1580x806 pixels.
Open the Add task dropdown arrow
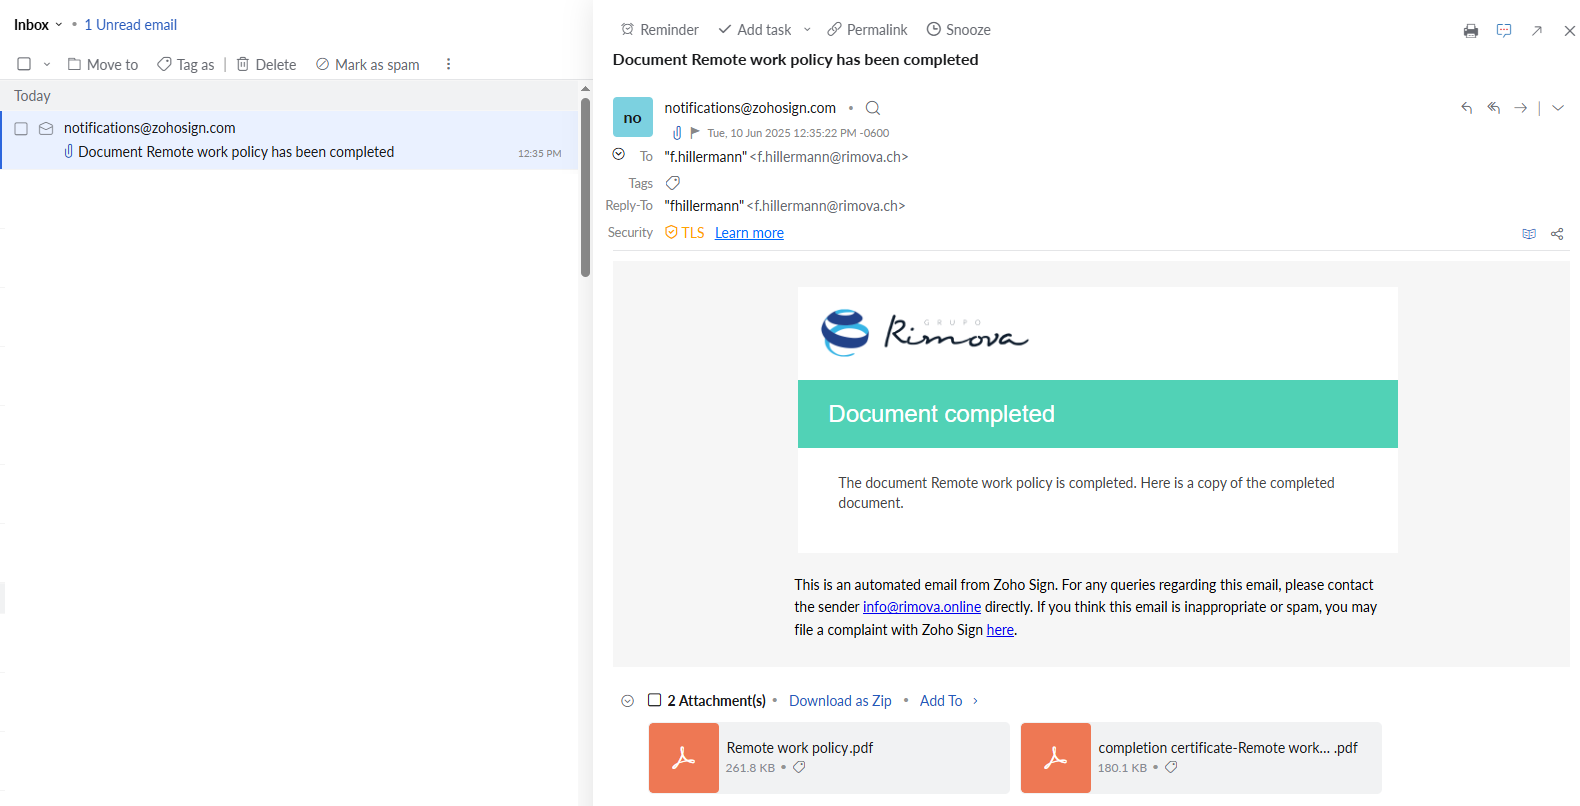(x=807, y=30)
